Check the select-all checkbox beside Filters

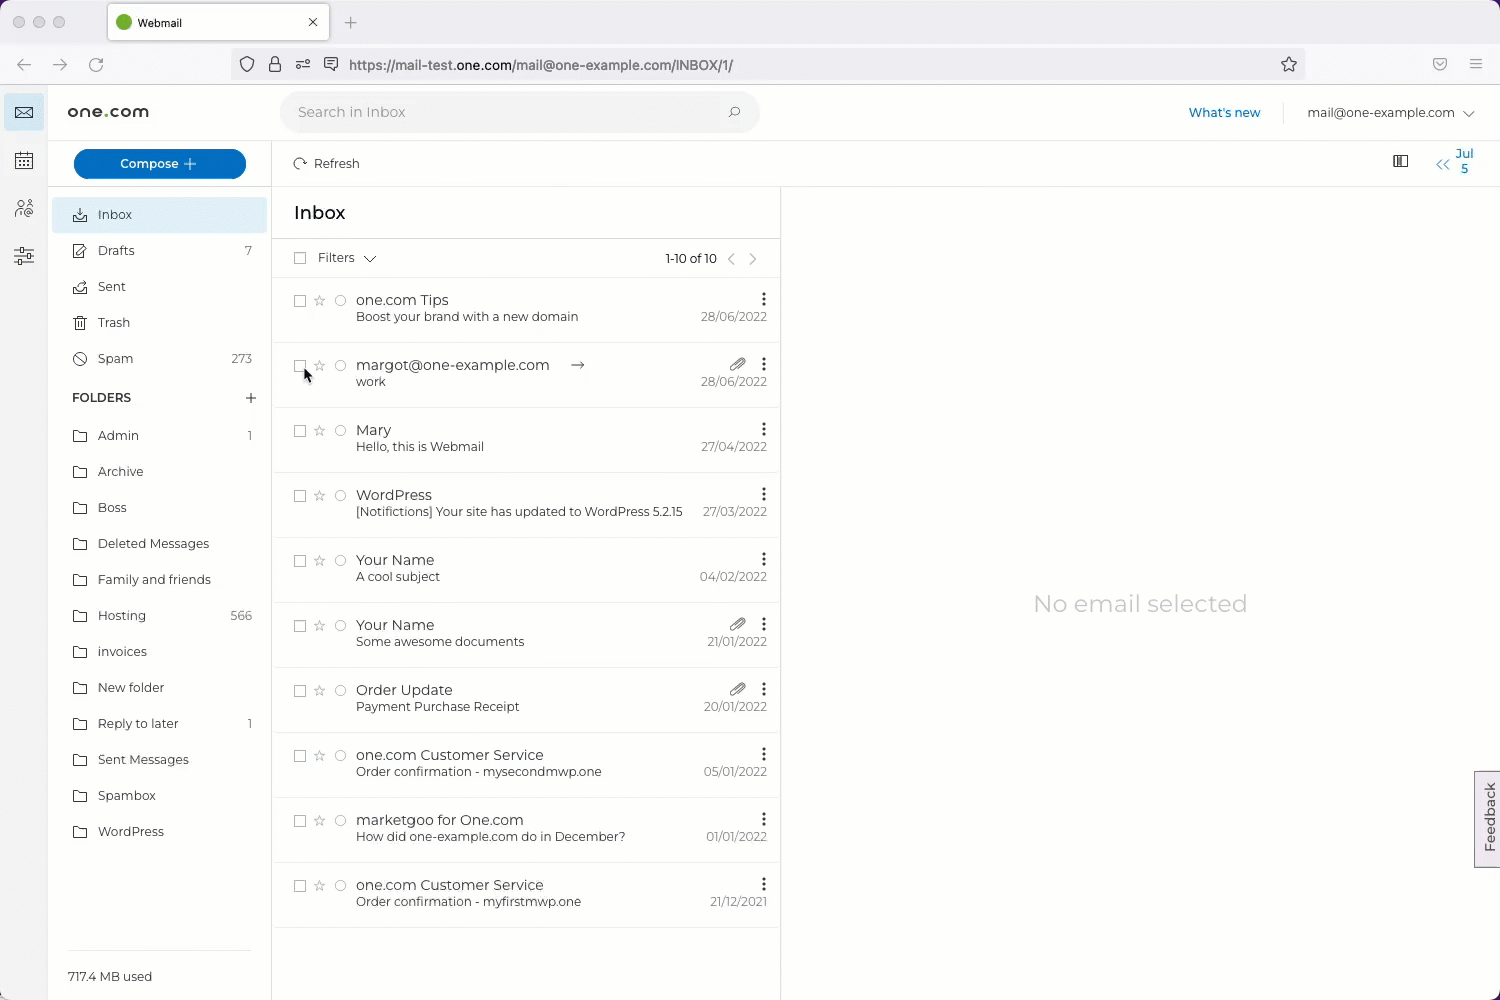(300, 258)
